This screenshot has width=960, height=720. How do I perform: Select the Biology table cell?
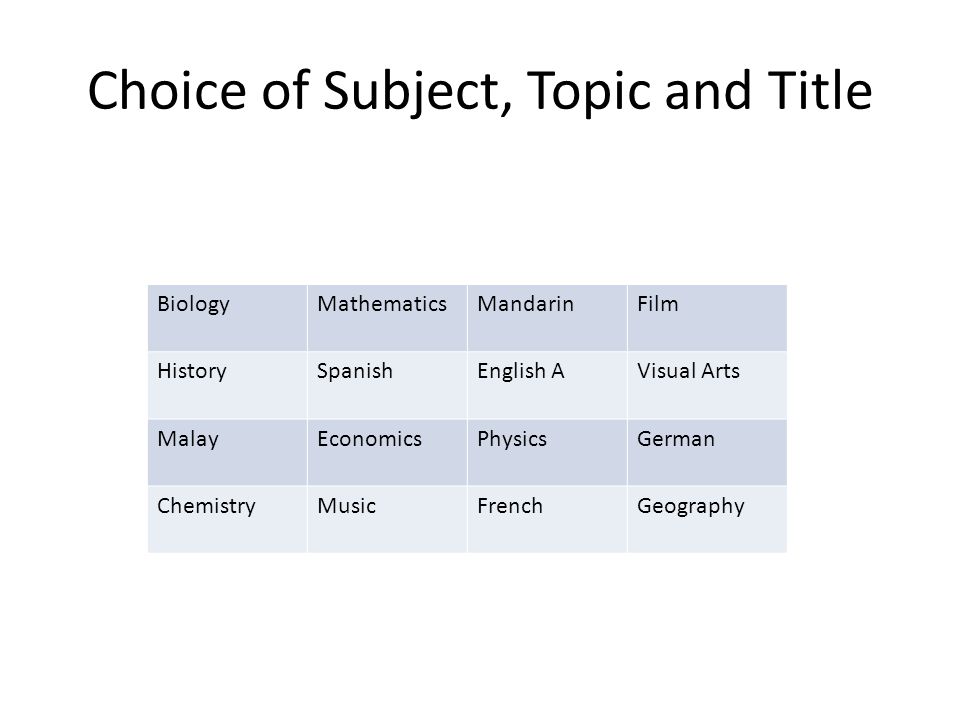click(x=227, y=318)
